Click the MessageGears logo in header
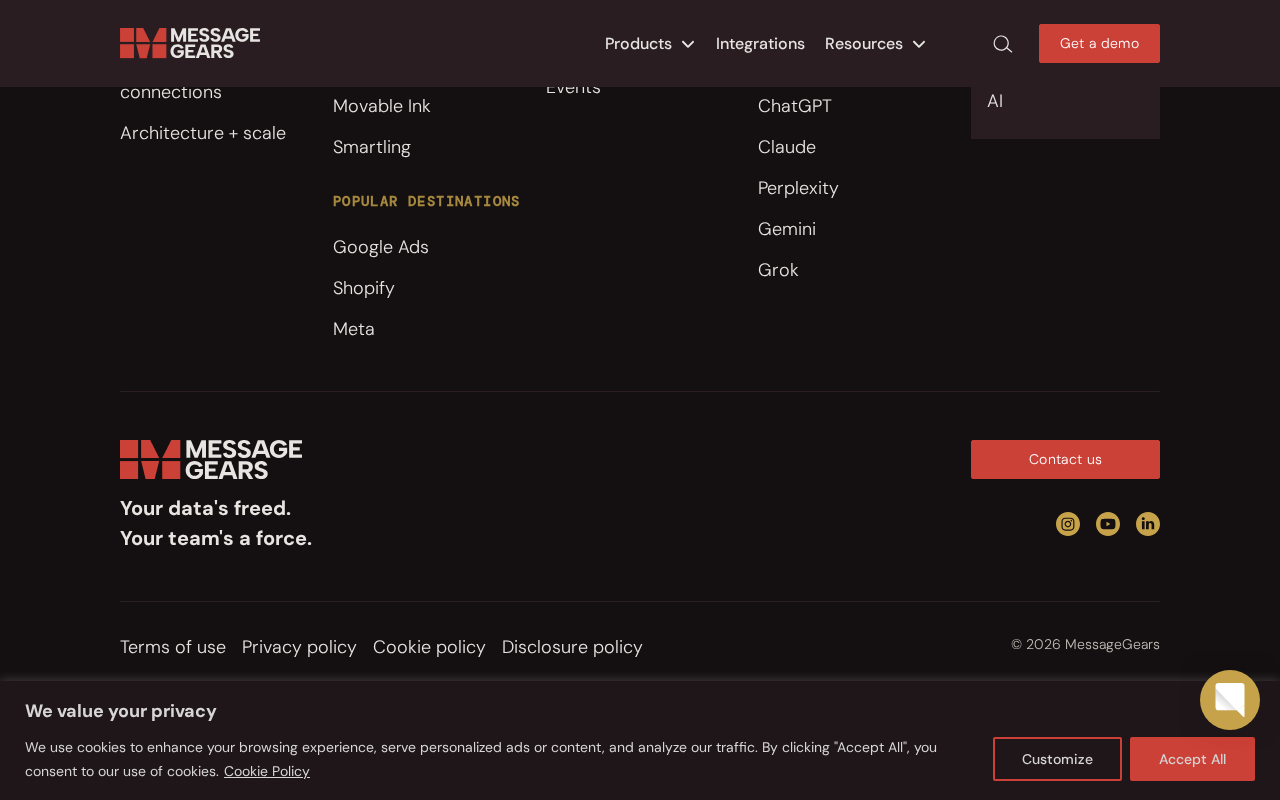This screenshot has height=800, width=1280. tap(190, 43)
